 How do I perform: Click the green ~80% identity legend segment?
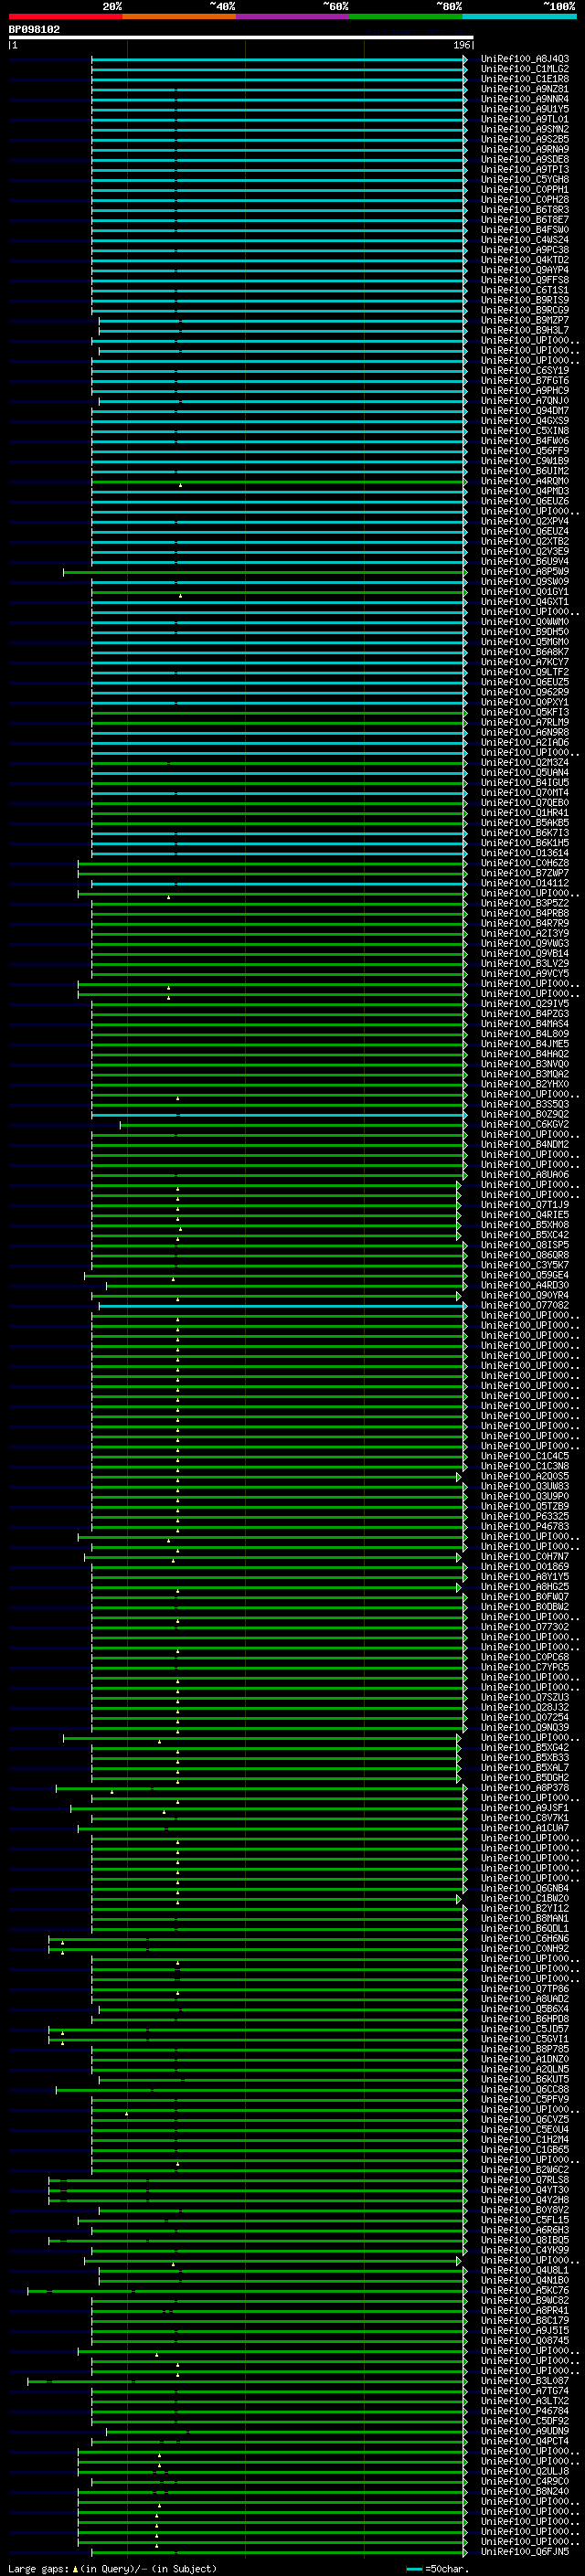406,16
